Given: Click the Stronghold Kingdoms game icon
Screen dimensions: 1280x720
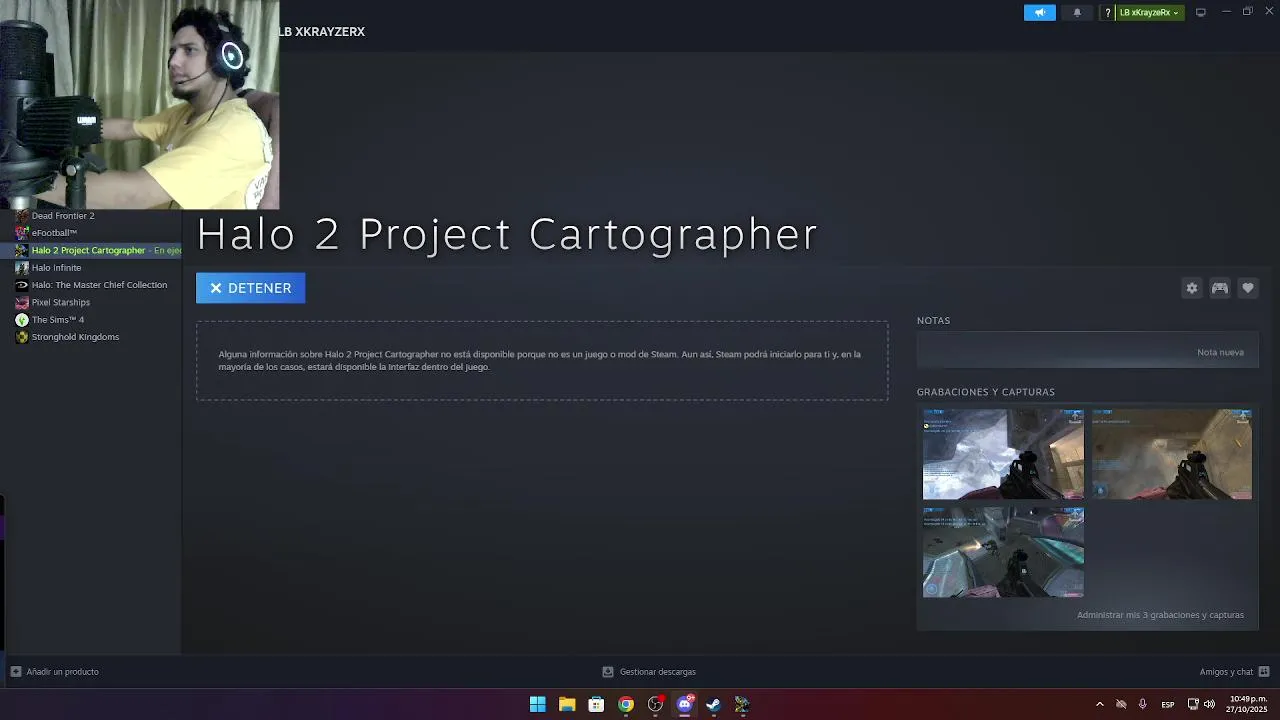Looking at the screenshot, I should [22, 337].
